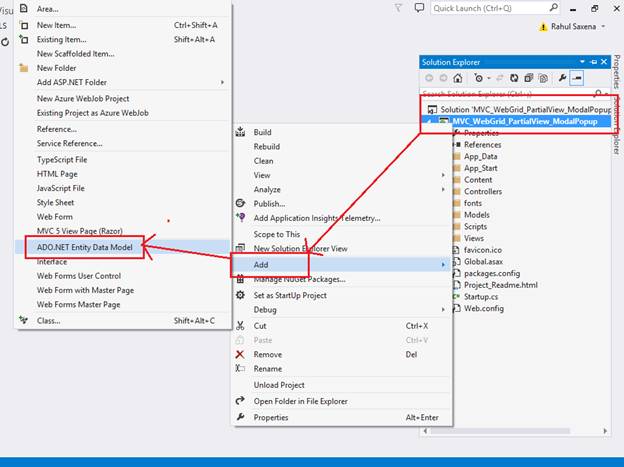Screen dimensions: 624x467
Task: Open Properties via the wrench toolbar icon
Action: (x=562, y=78)
